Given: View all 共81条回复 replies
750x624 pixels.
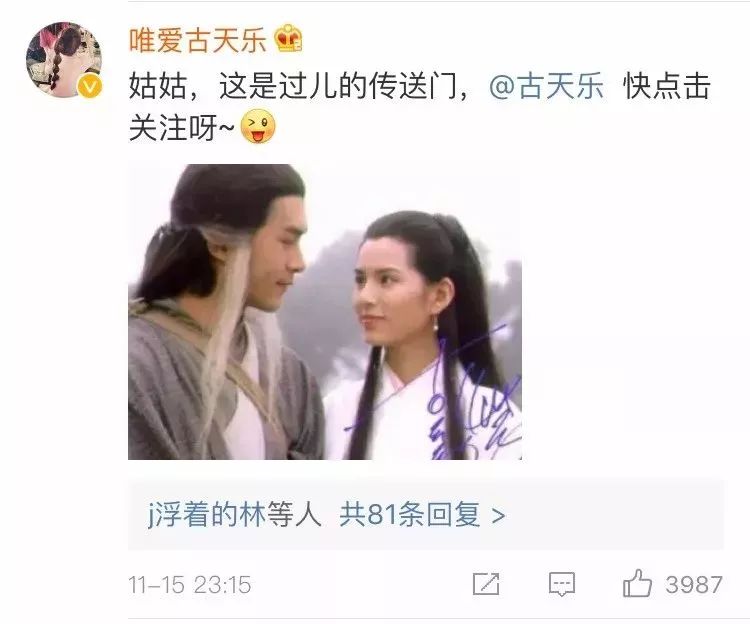Looking at the screenshot, I should (x=409, y=515).
